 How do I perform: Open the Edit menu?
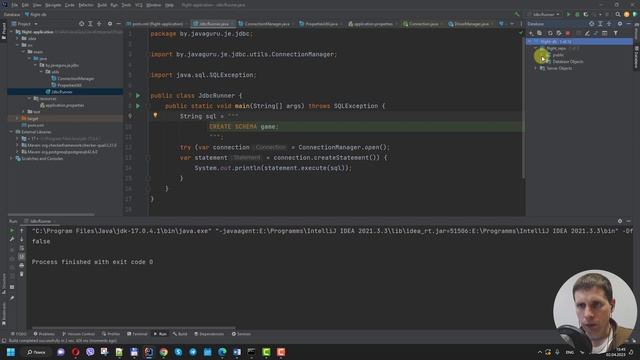[25, 5]
